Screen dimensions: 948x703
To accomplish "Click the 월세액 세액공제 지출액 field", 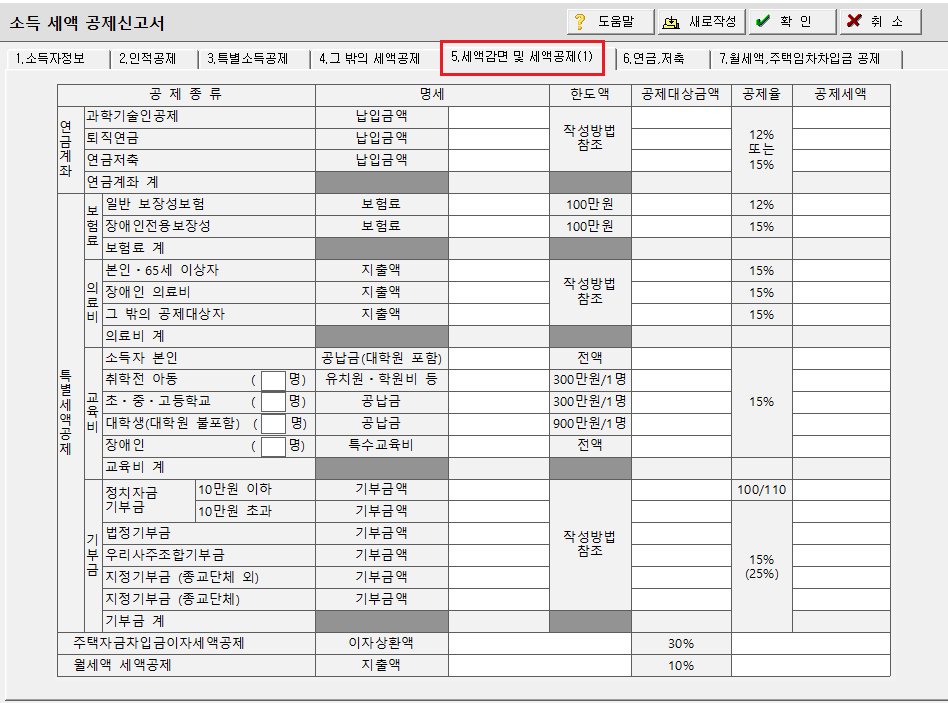I will point(540,666).
